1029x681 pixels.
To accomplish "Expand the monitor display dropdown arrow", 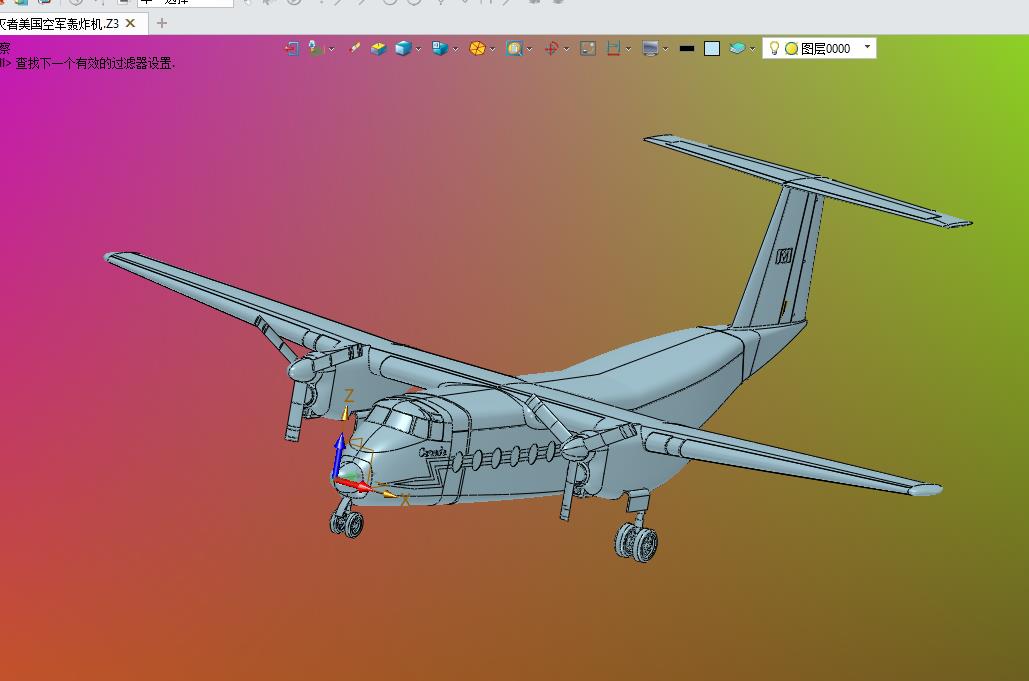I will pos(665,49).
